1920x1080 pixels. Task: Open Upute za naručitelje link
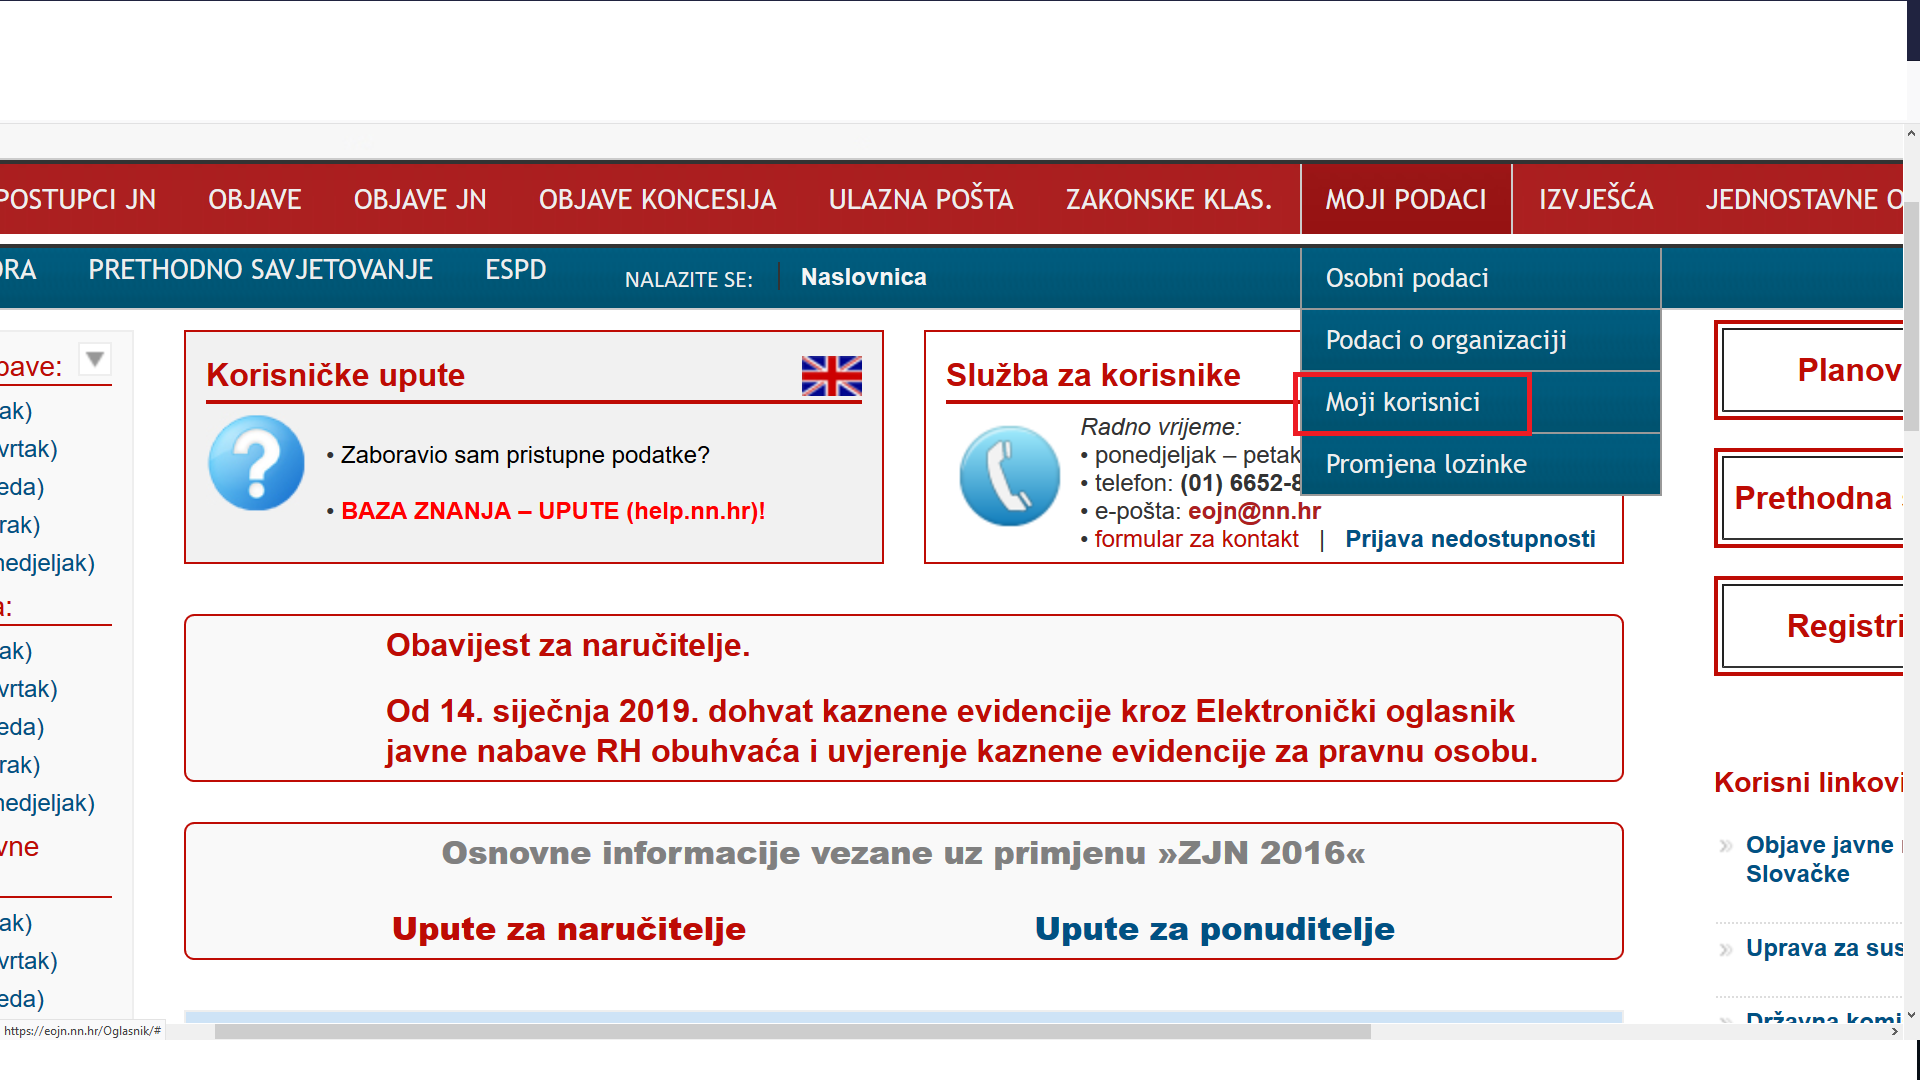tap(569, 929)
